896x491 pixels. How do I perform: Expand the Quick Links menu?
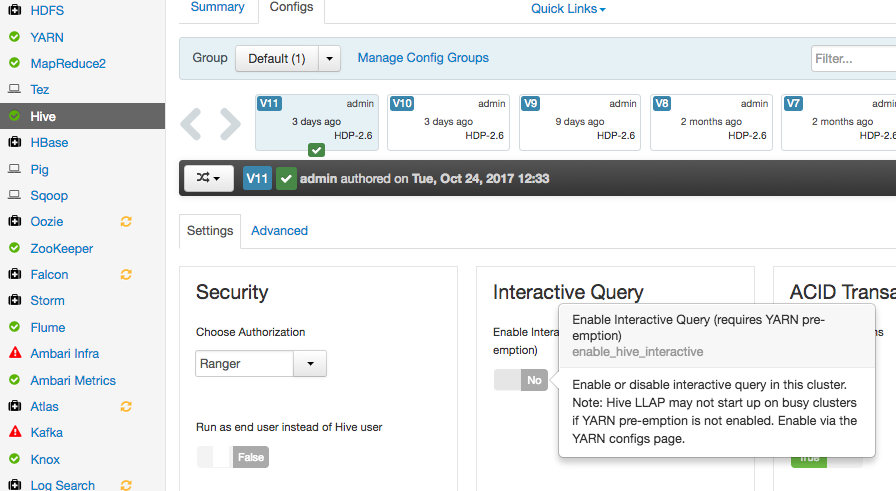tap(568, 9)
